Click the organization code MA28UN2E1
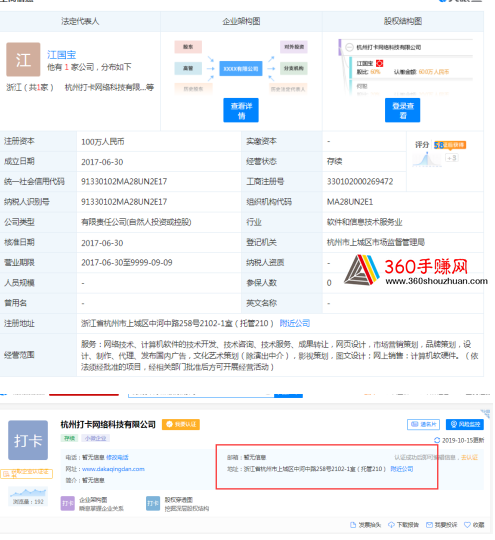 350,202
